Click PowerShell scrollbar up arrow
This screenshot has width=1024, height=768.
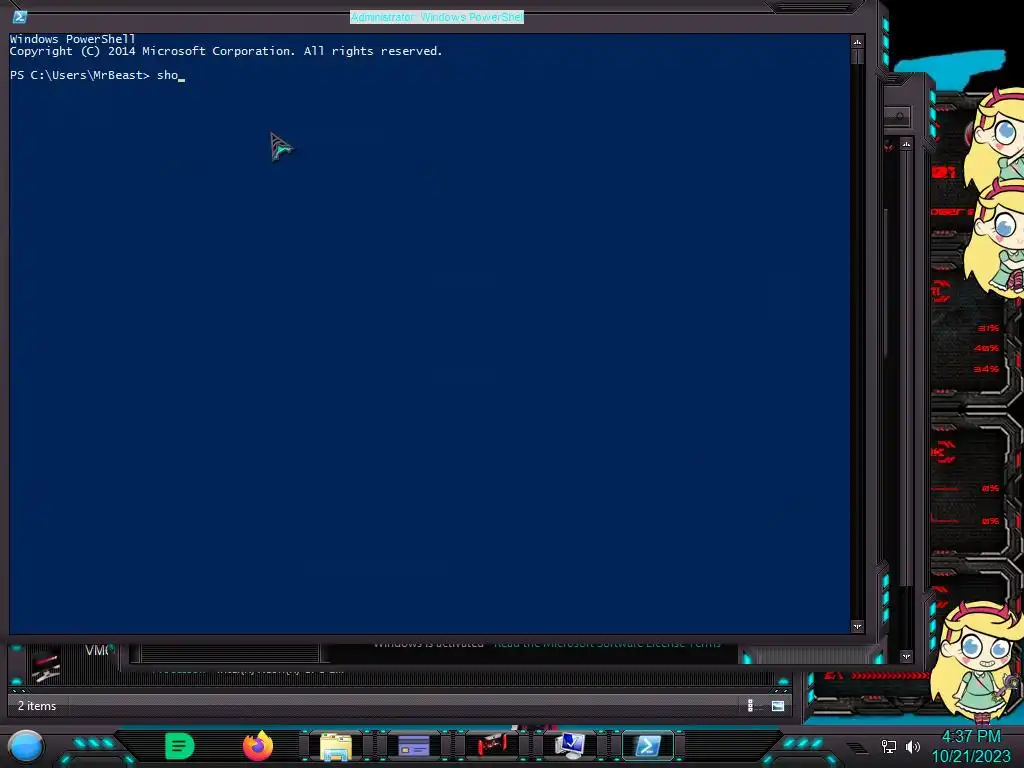coord(857,42)
